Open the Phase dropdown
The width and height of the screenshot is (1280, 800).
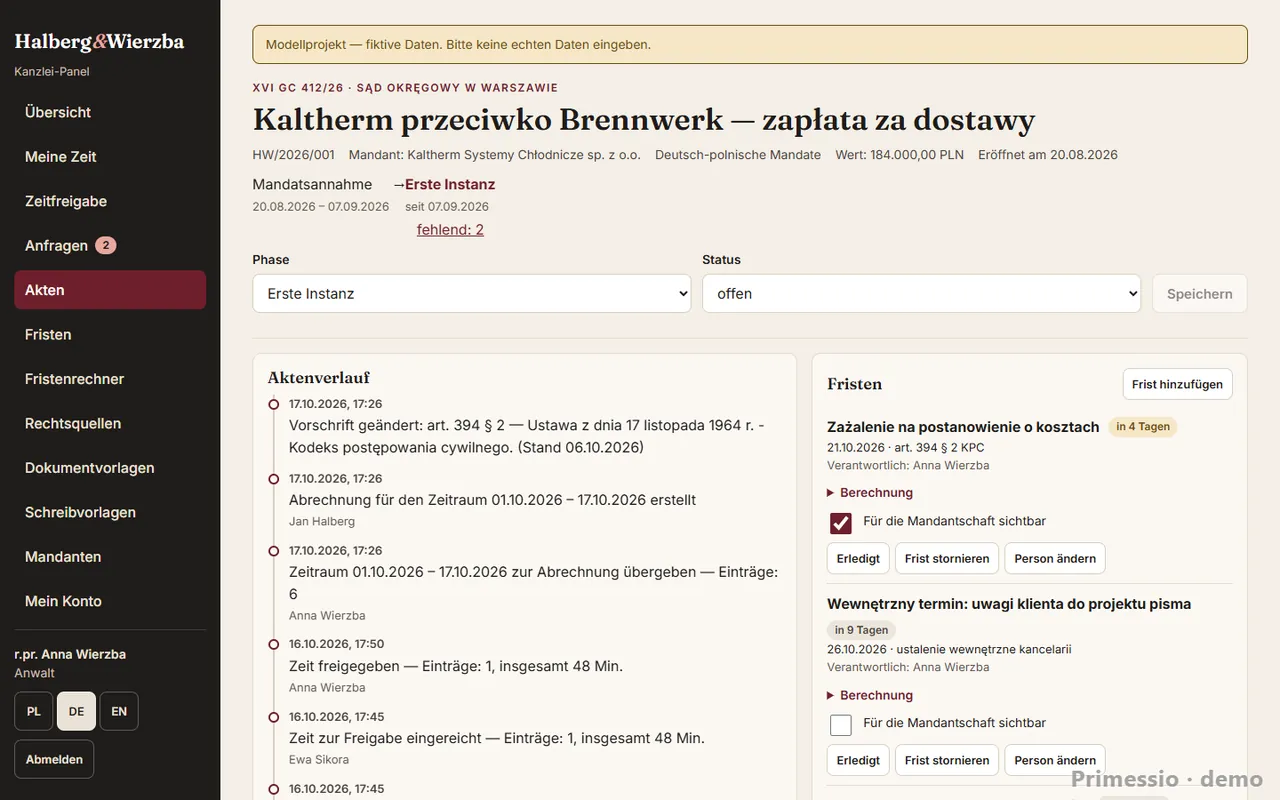[x=472, y=294]
